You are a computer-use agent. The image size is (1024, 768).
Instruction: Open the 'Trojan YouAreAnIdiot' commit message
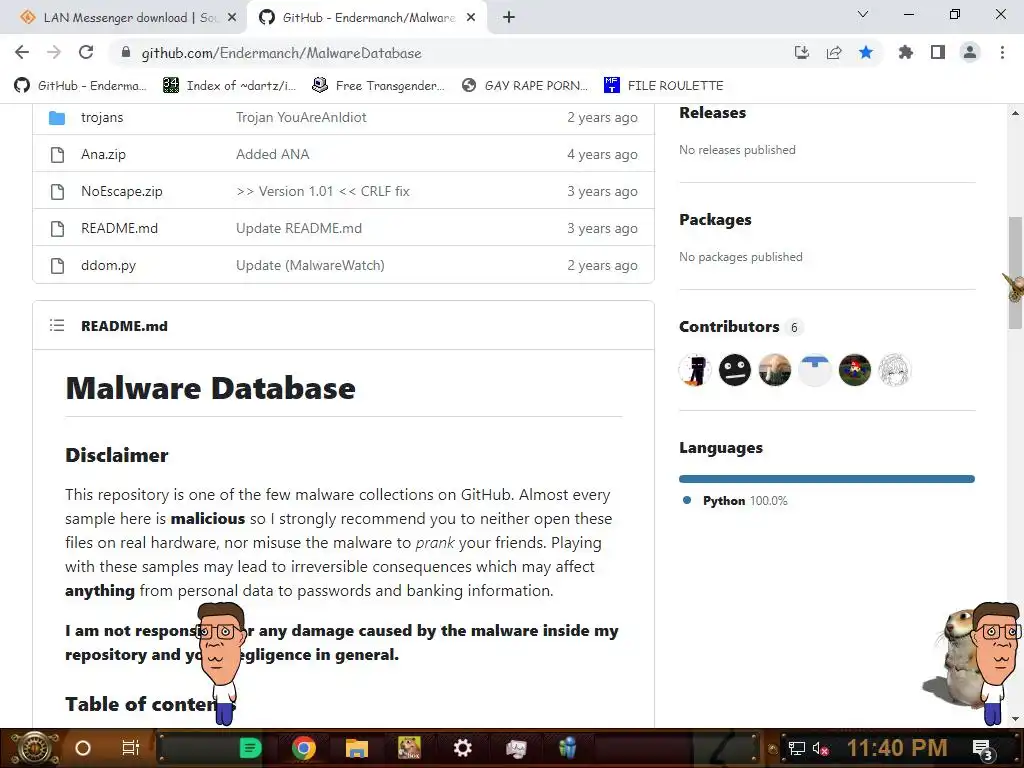tap(301, 118)
